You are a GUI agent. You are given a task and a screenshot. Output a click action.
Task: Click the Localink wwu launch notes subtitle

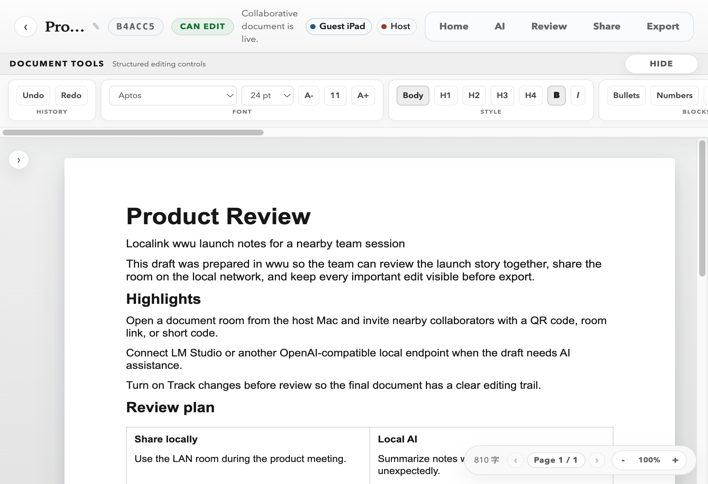coord(266,243)
